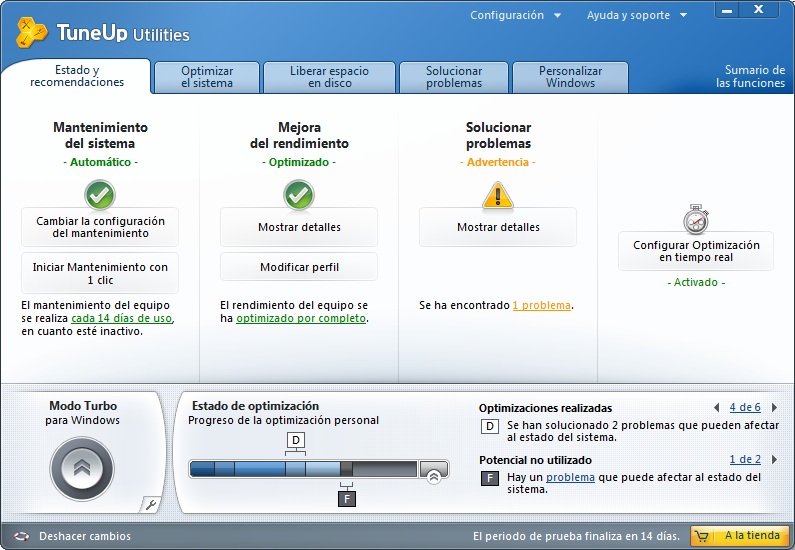The height and width of the screenshot is (550, 795).
Task: Open the problema link in Potencial no utilizado
Action: coord(570,477)
